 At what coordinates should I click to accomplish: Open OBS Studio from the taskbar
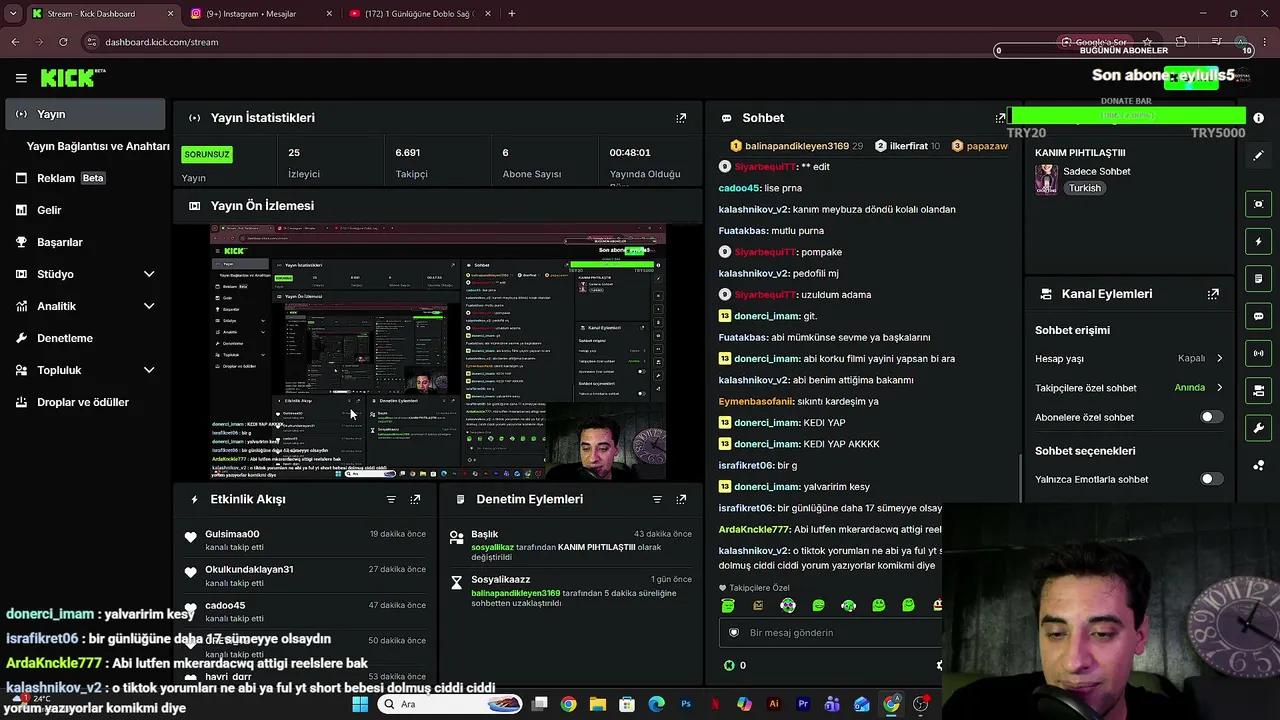[x=920, y=704]
